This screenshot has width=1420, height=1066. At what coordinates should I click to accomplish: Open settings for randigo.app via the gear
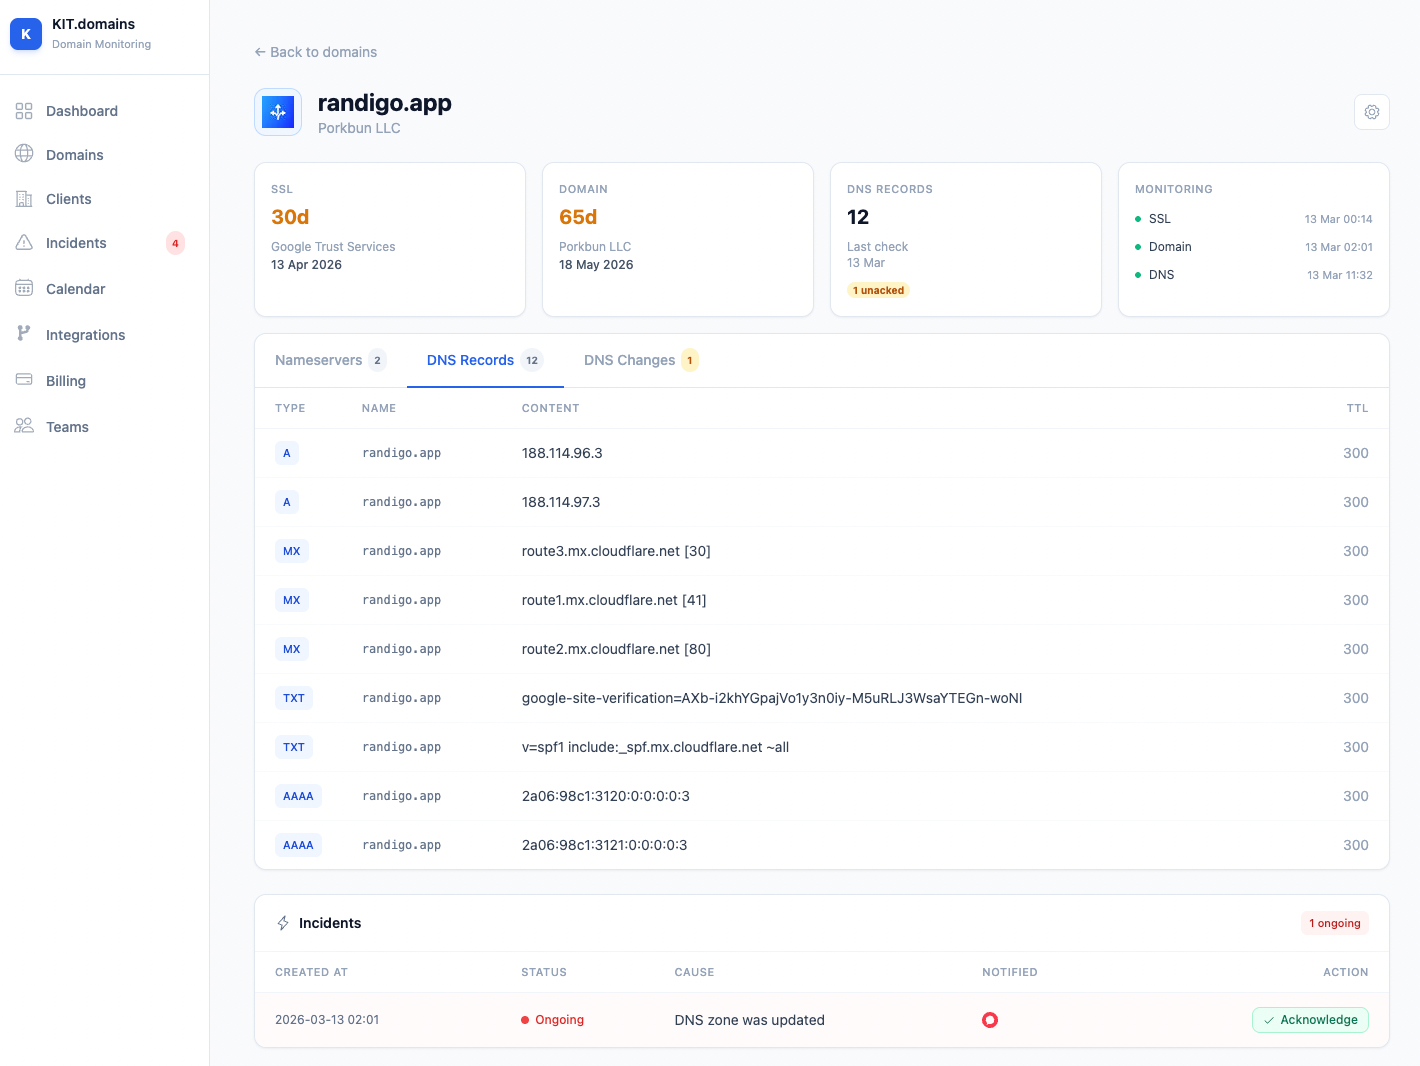(x=1371, y=112)
